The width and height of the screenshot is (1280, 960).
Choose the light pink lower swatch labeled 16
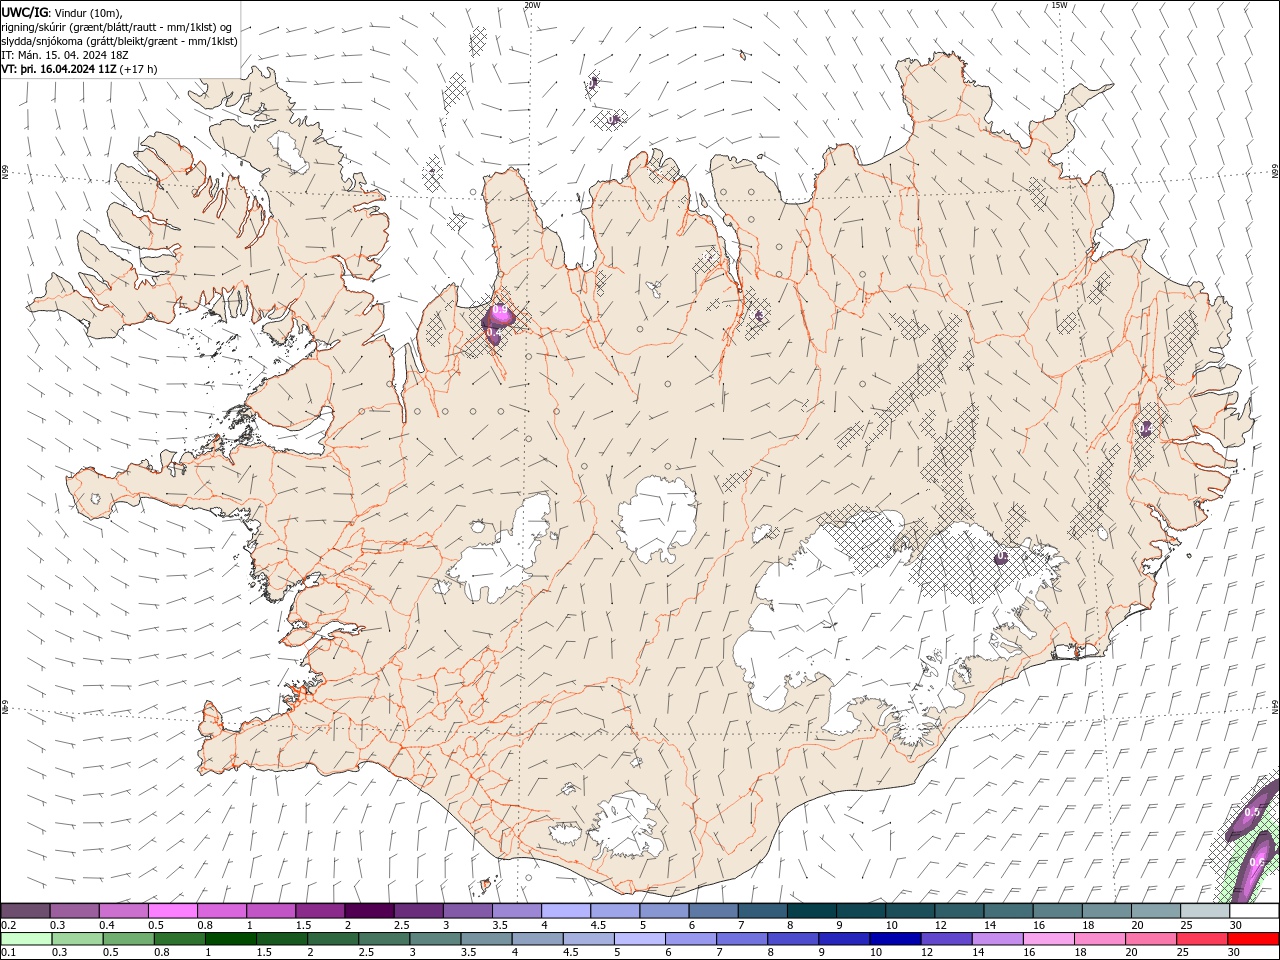(x=1047, y=939)
